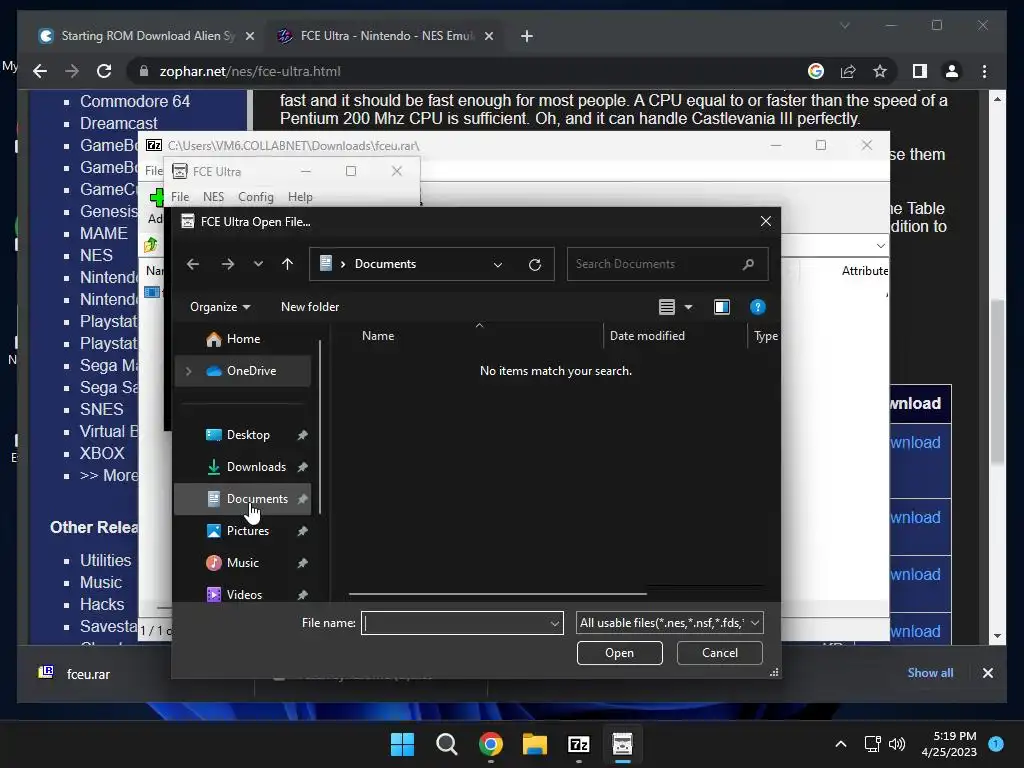Viewport: 1024px width, 768px height.
Task: Open the file type filter combo box
Action: click(x=669, y=623)
